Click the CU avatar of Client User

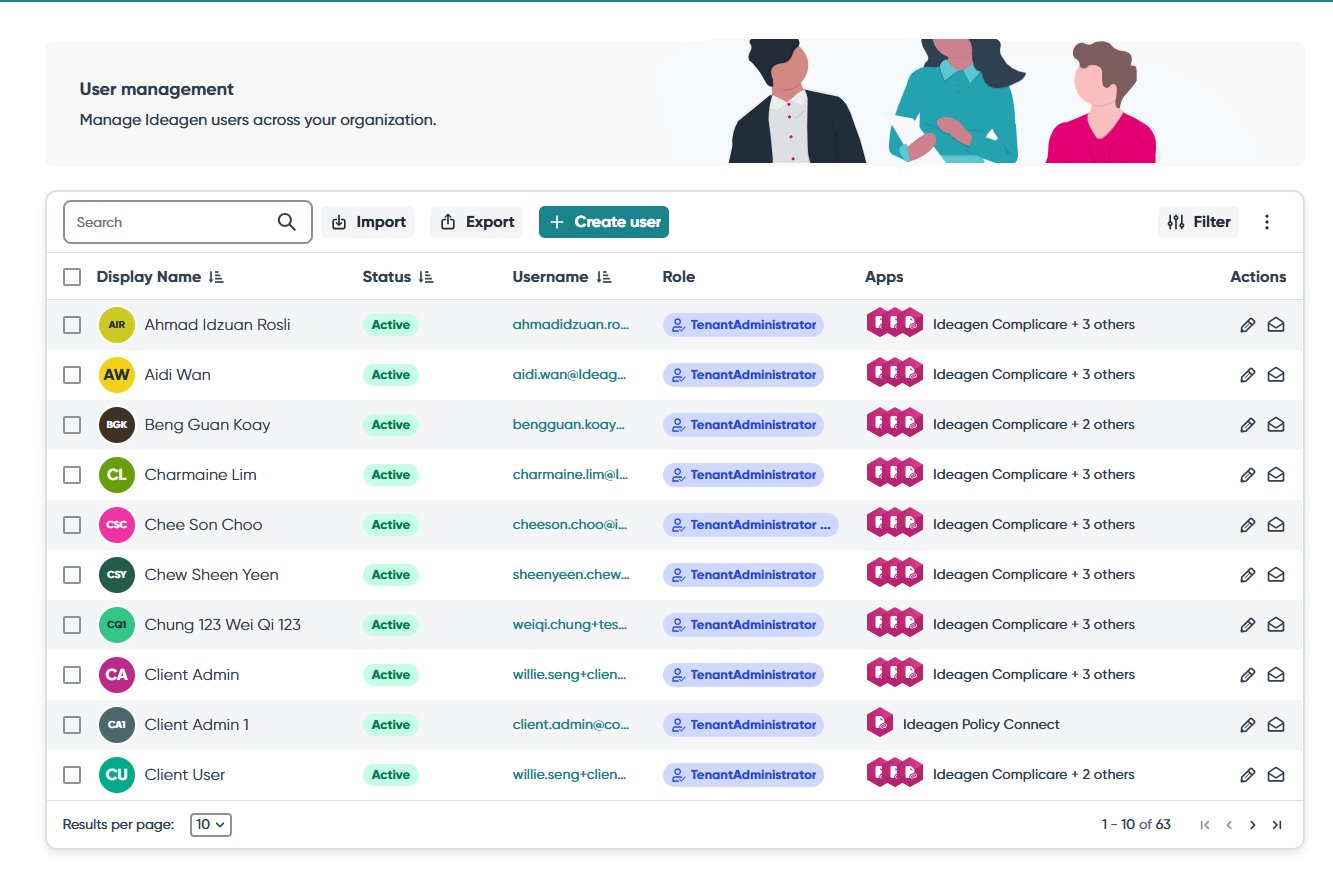(116, 775)
